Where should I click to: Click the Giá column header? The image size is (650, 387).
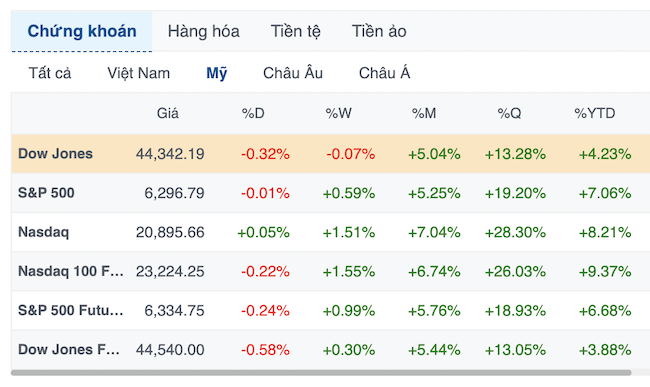coord(168,113)
